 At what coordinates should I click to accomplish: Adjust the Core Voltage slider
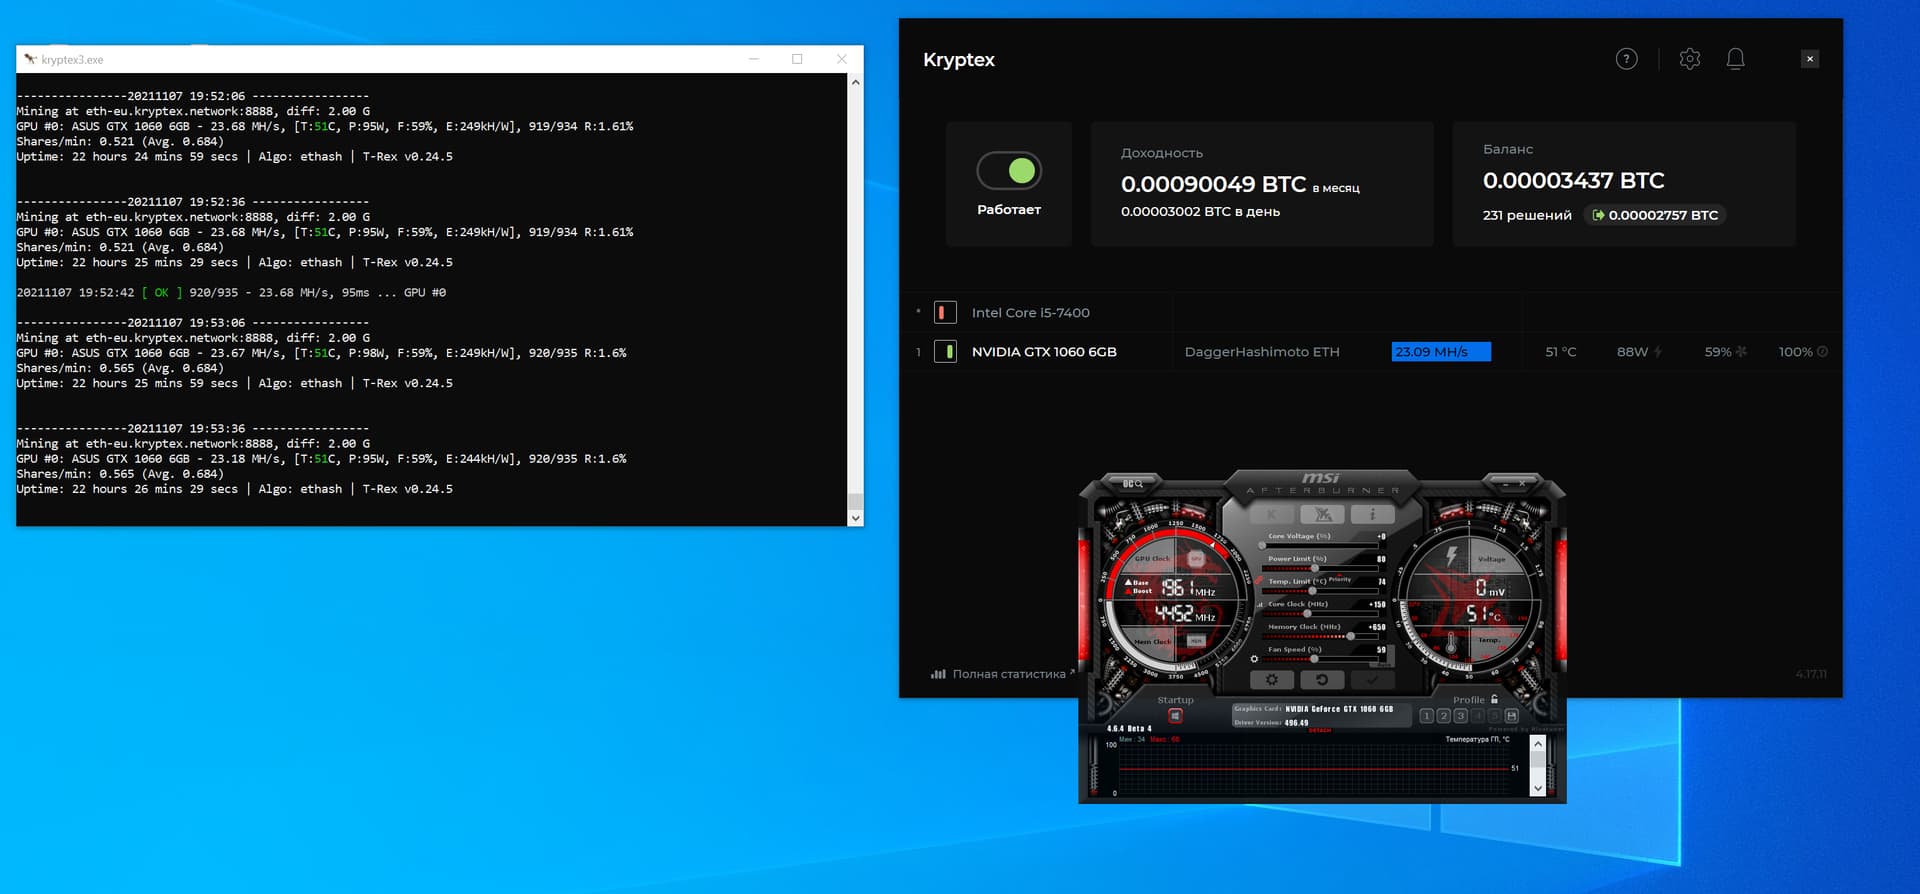coord(1319,545)
